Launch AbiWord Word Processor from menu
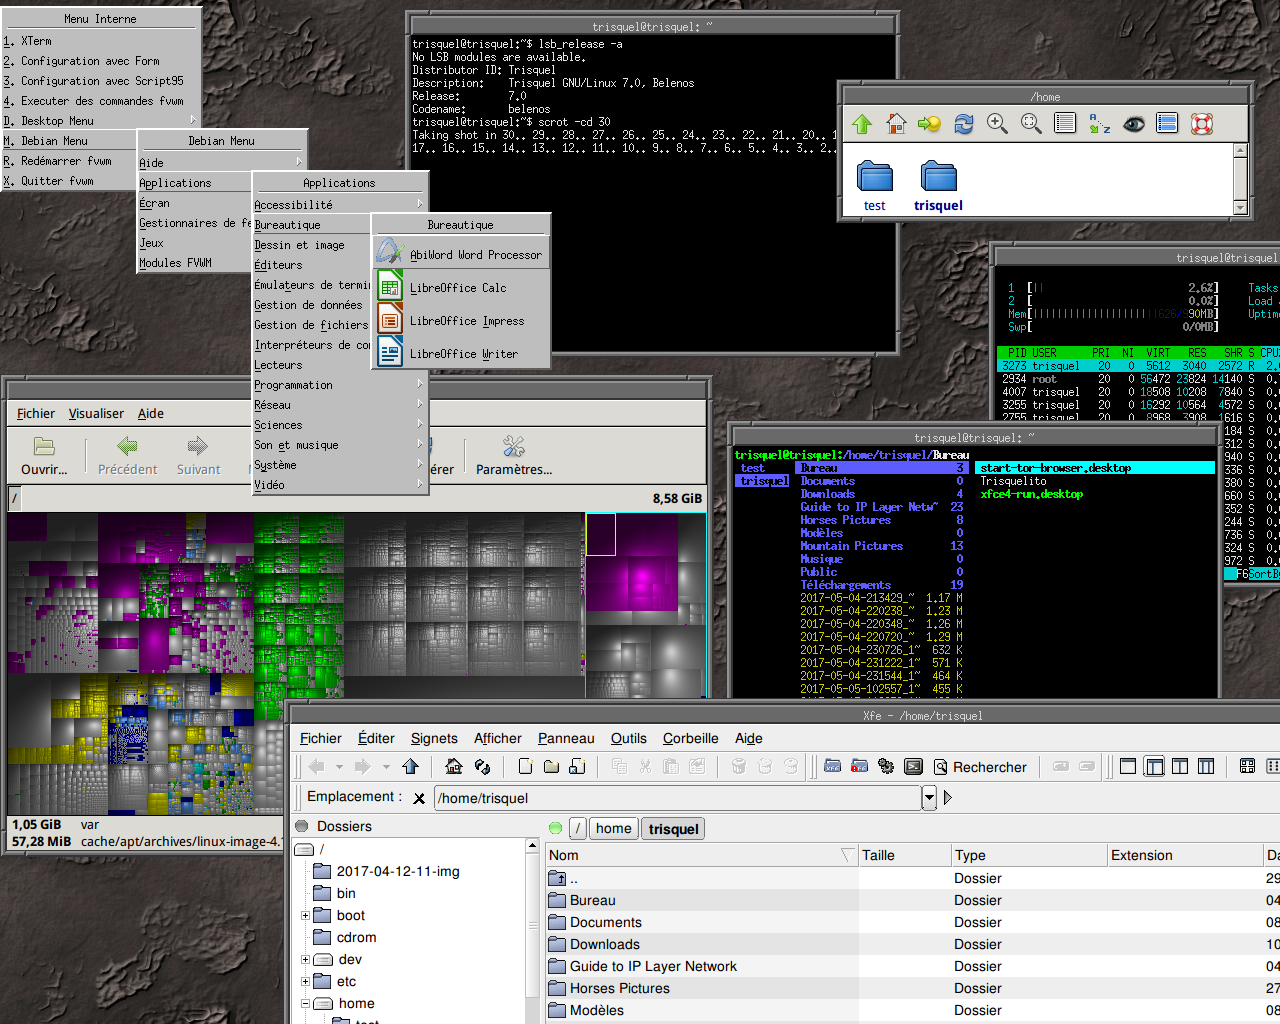The width and height of the screenshot is (1280, 1024). tap(461, 254)
